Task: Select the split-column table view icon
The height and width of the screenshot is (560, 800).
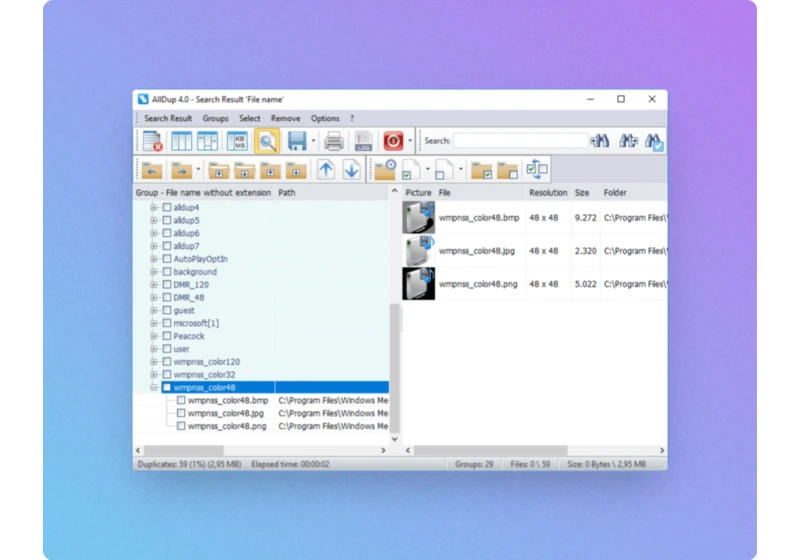Action: [x=208, y=141]
